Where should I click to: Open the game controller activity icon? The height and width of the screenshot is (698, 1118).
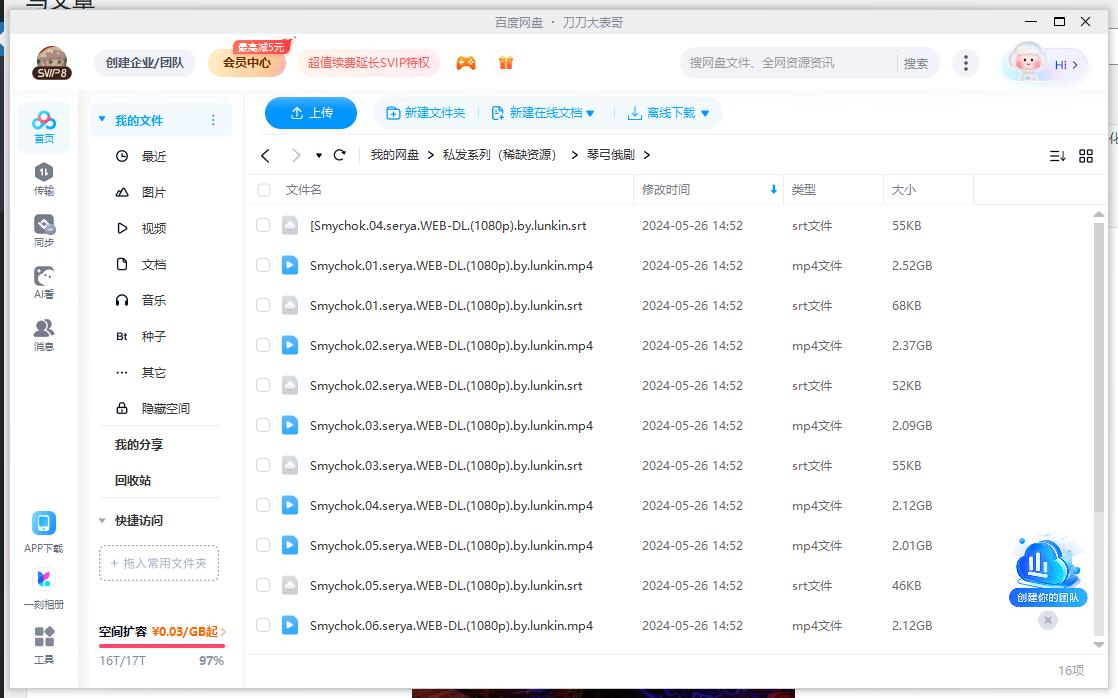[x=466, y=62]
